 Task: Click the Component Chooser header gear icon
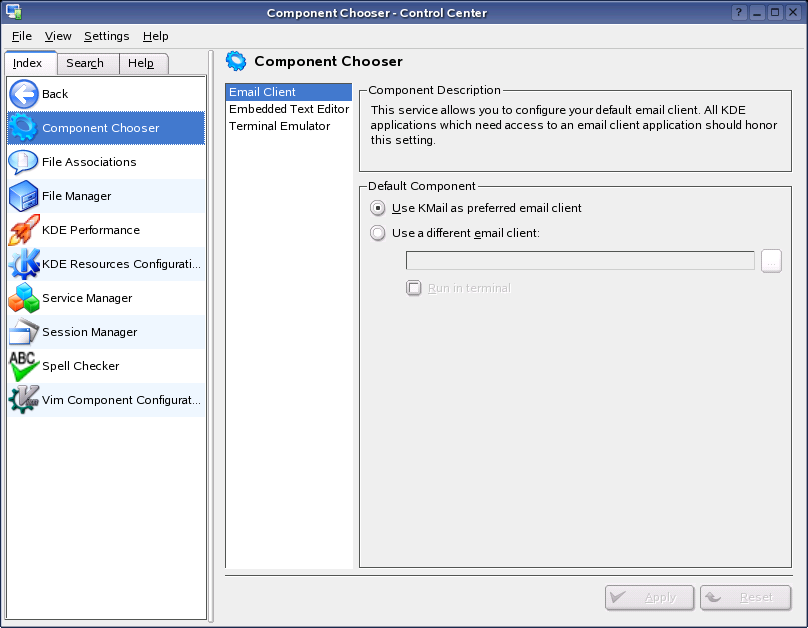[x=236, y=61]
